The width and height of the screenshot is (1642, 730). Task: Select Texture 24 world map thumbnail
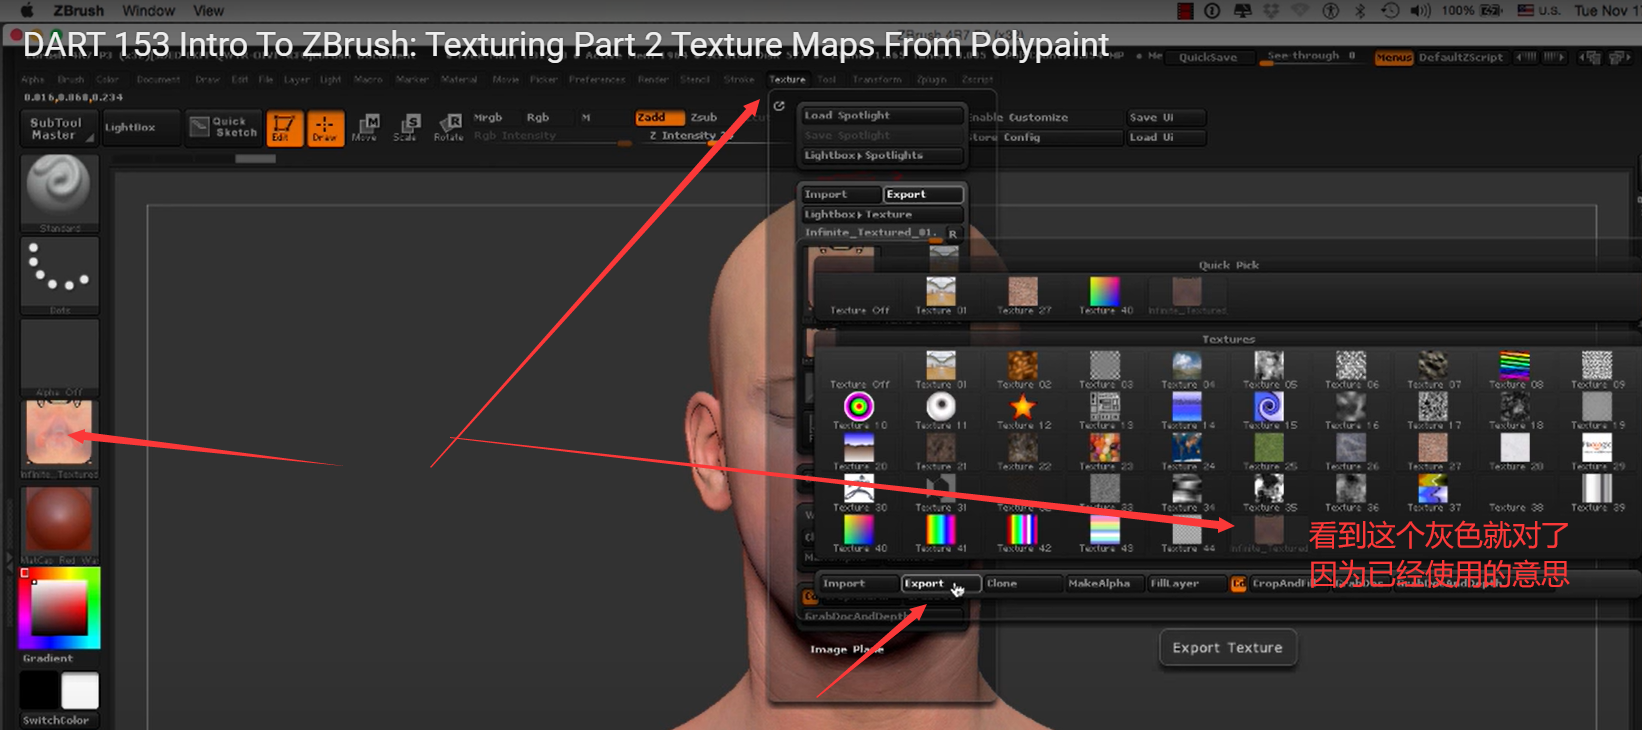click(1187, 452)
